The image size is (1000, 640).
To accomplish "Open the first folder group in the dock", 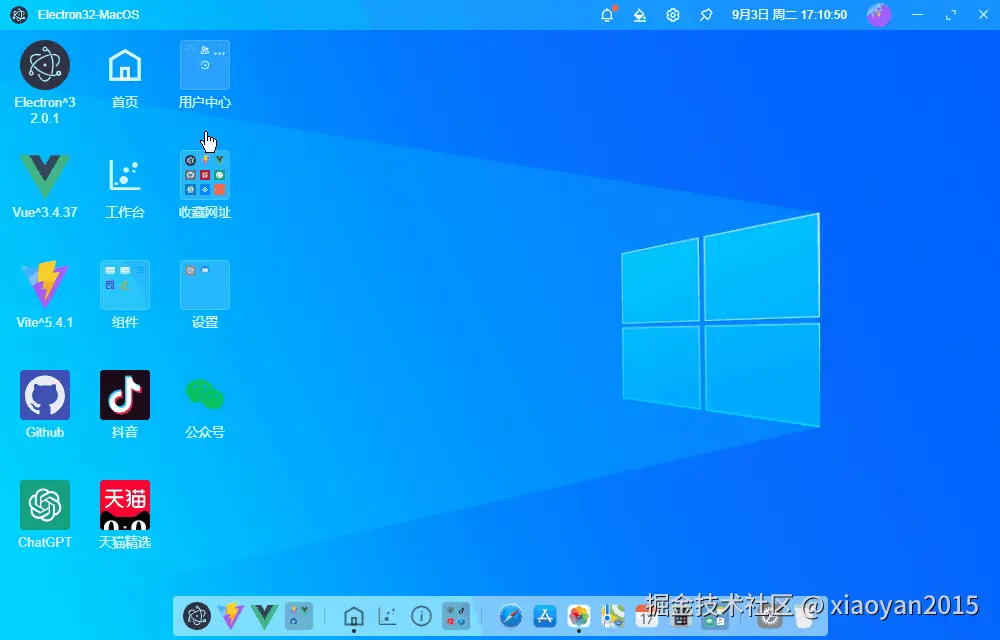I will coord(298,616).
